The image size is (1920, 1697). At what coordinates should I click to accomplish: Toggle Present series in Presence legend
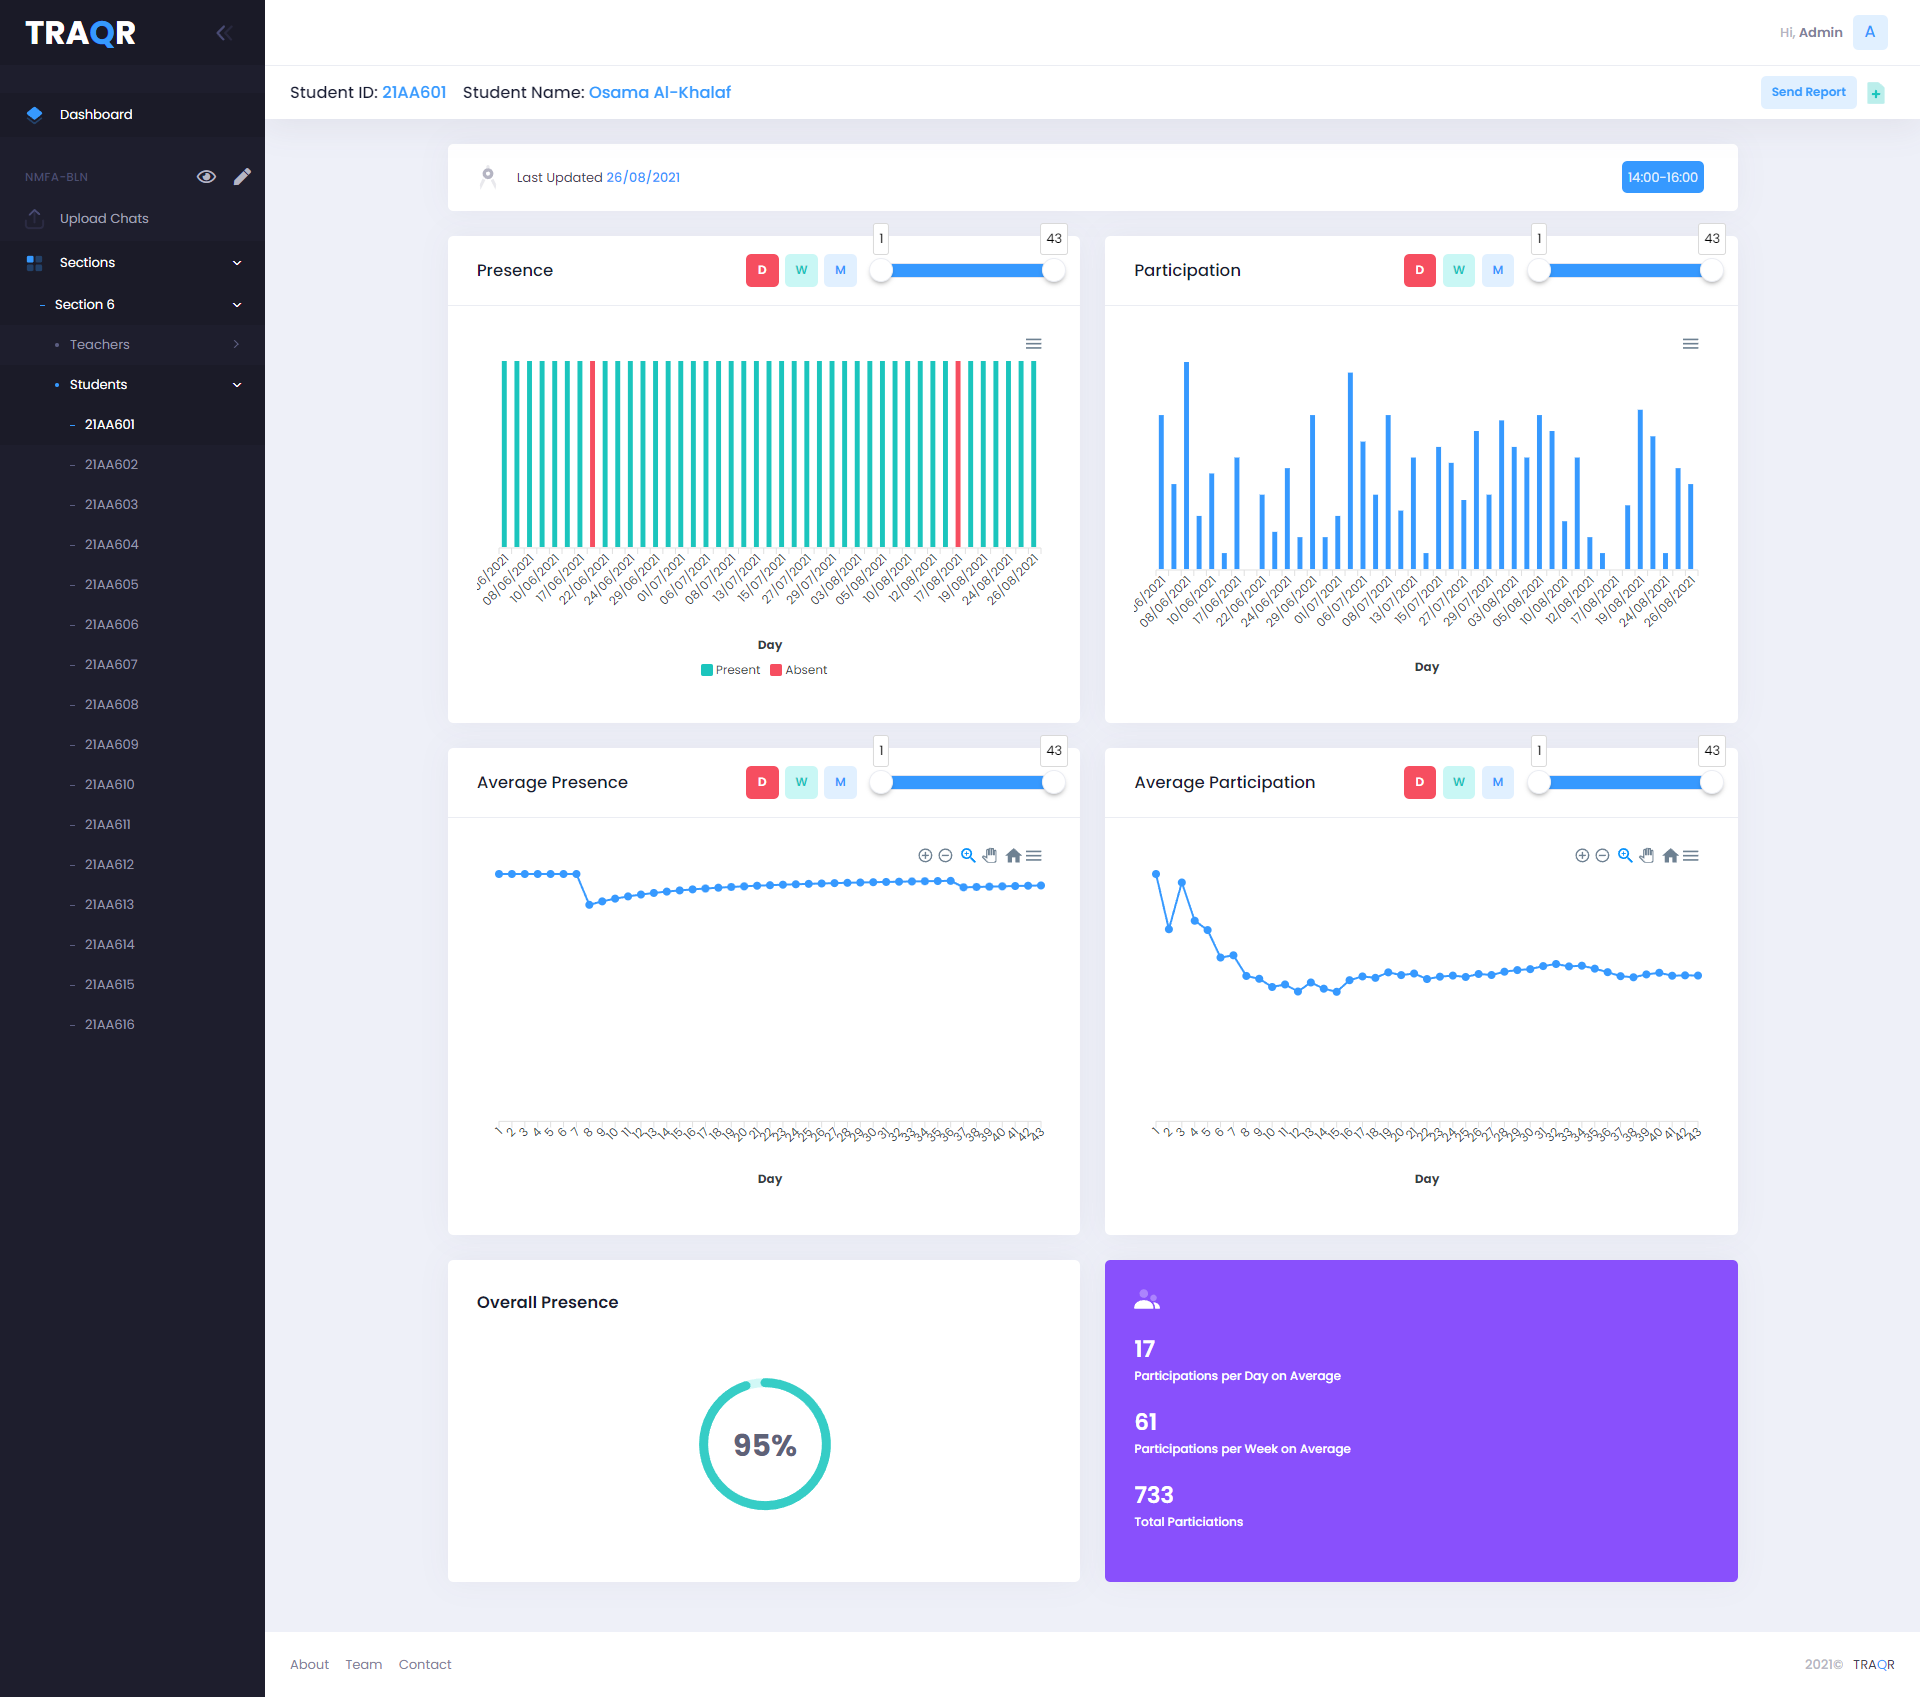tap(730, 670)
